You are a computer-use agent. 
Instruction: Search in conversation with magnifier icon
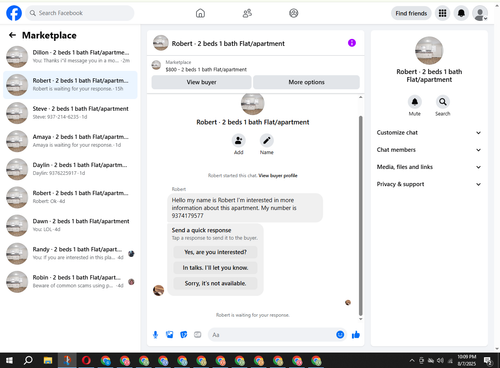coord(443,102)
